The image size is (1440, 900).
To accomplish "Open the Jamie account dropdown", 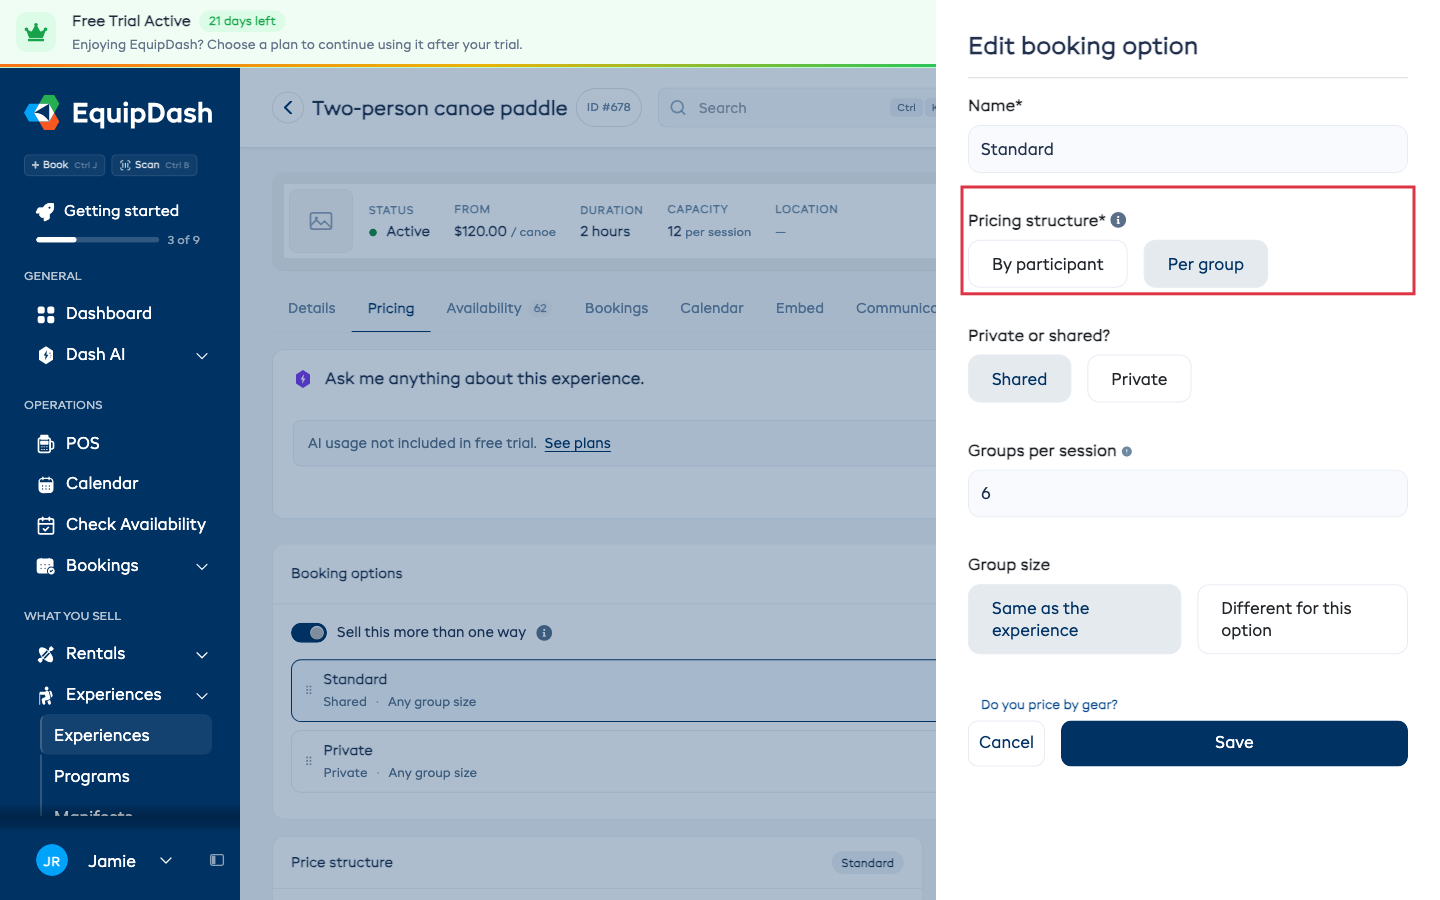I will click(166, 860).
